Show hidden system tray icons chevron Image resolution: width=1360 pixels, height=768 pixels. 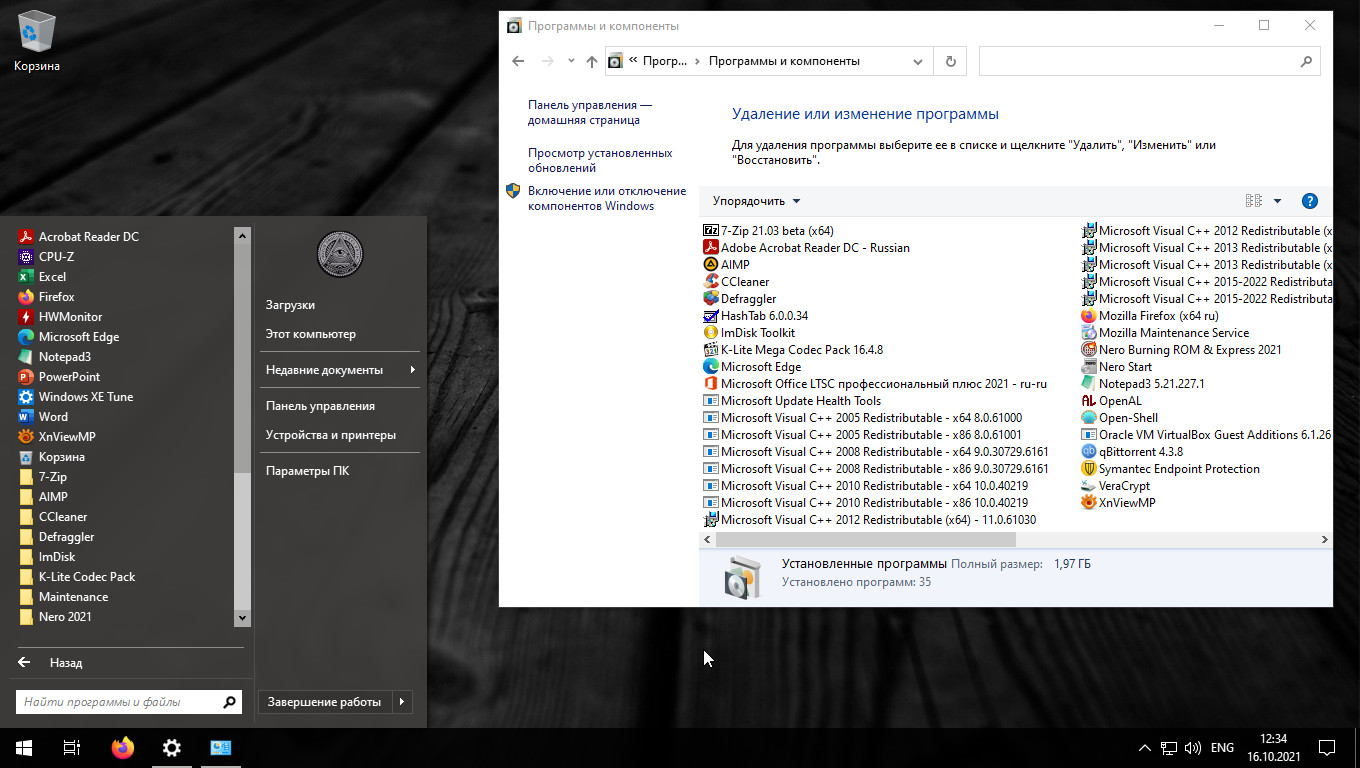click(x=1145, y=748)
